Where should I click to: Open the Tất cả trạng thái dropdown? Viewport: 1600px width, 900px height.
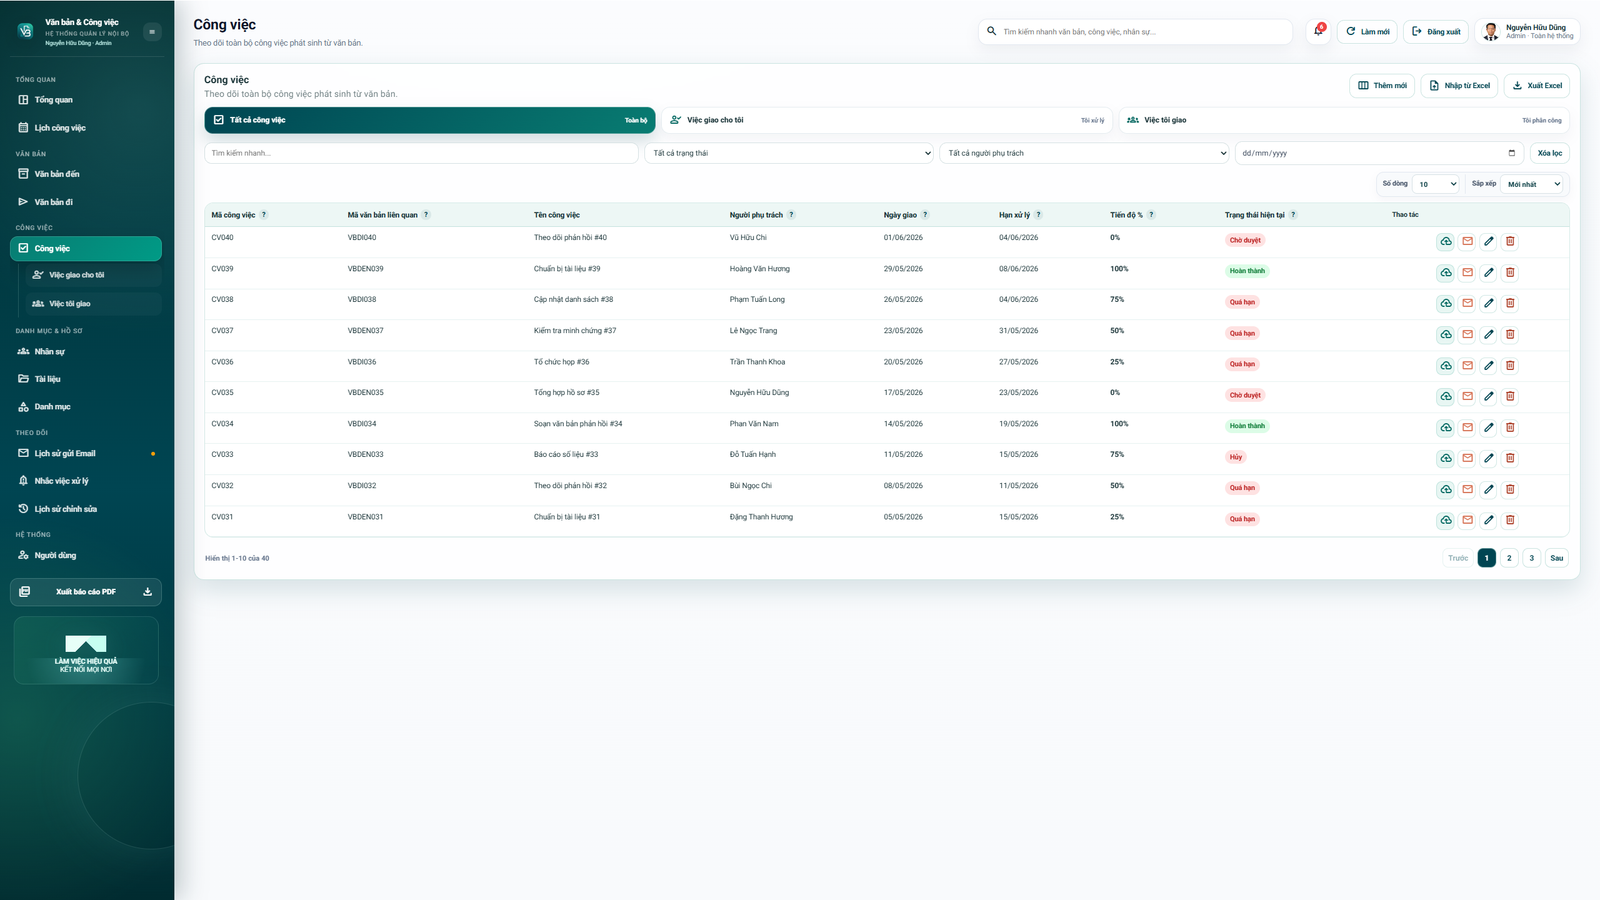click(x=789, y=153)
